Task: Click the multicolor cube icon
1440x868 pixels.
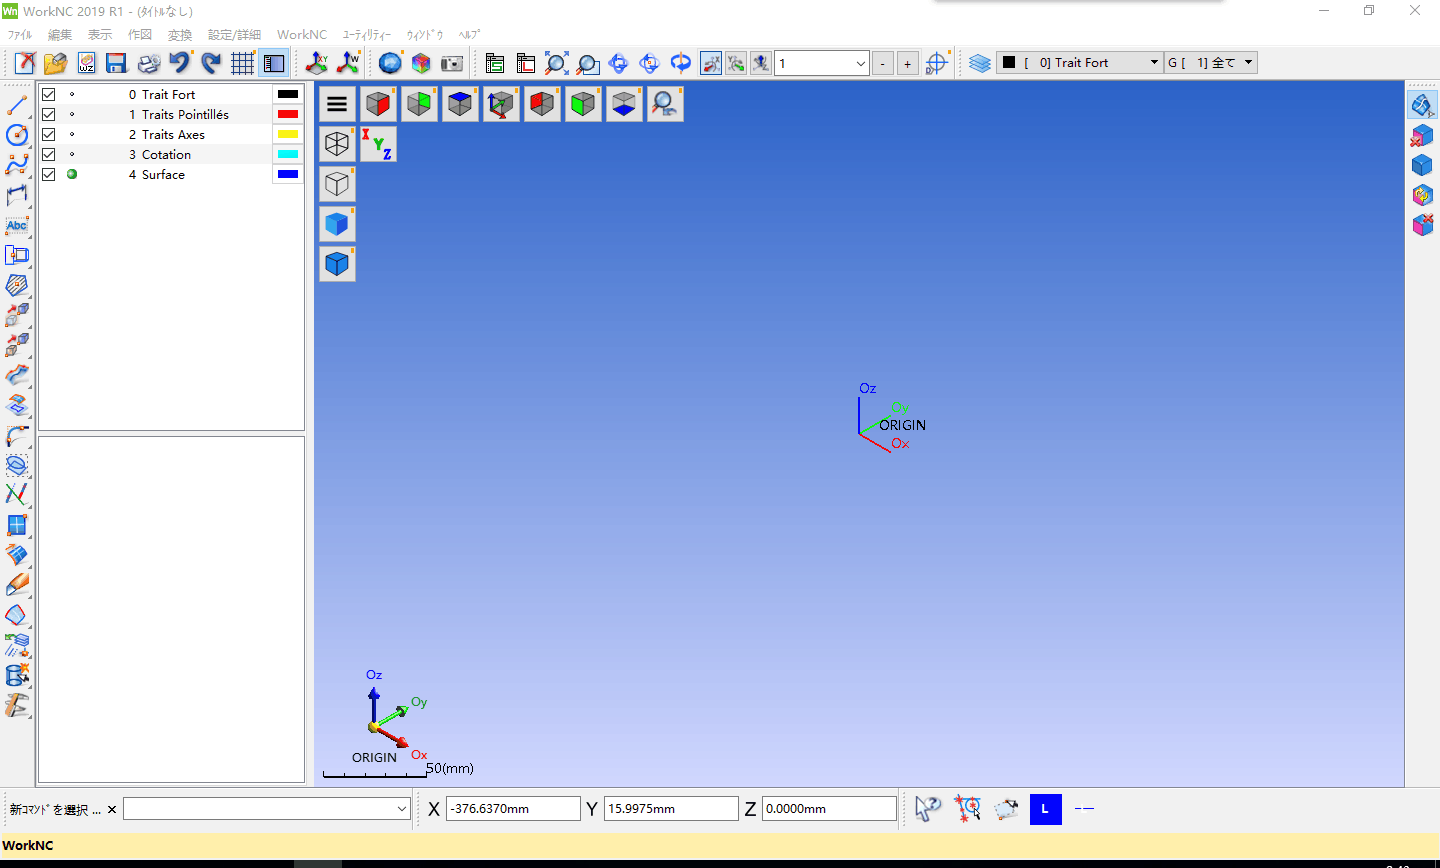Action: (x=421, y=63)
